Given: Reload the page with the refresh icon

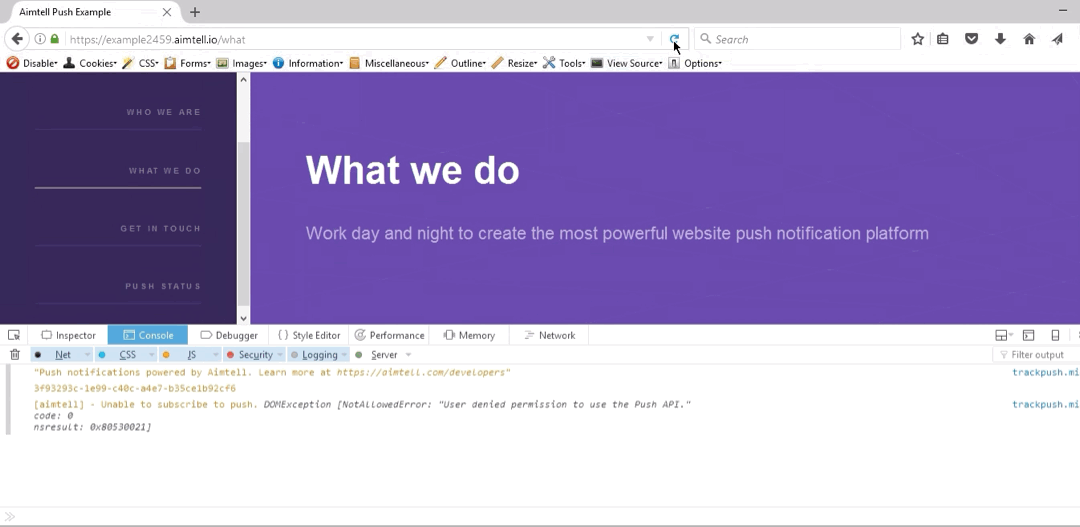Looking at the screenshot, I should click(x=675, y=39).
